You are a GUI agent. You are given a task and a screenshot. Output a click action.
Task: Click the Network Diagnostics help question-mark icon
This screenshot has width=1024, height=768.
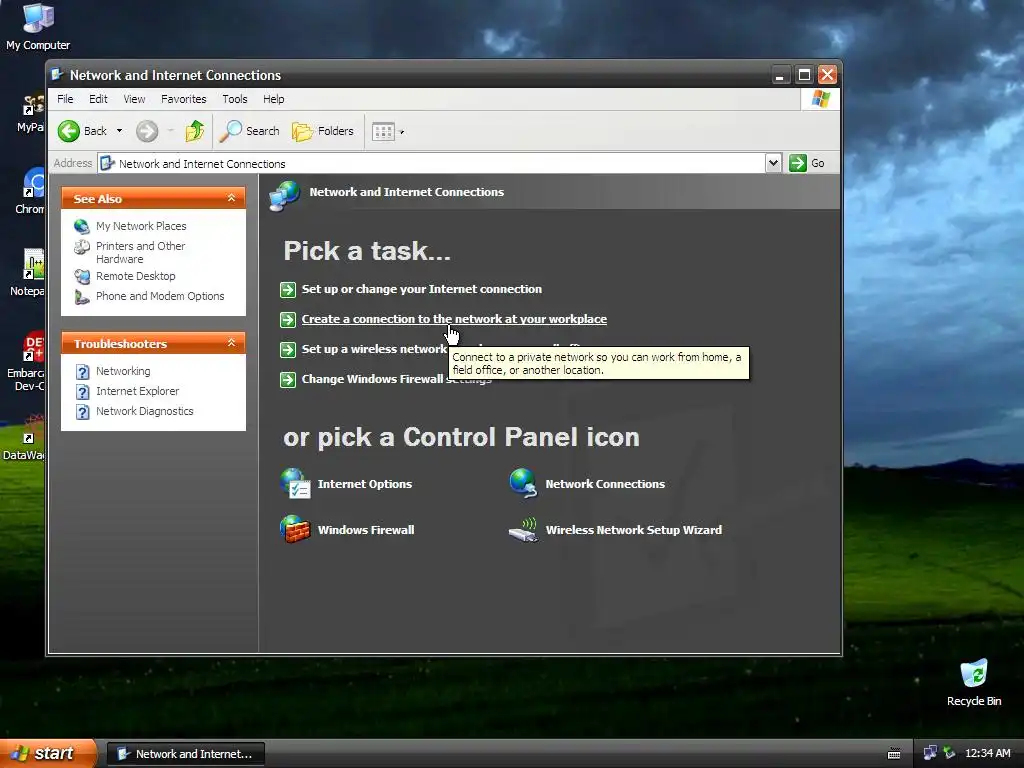[82, 412]
